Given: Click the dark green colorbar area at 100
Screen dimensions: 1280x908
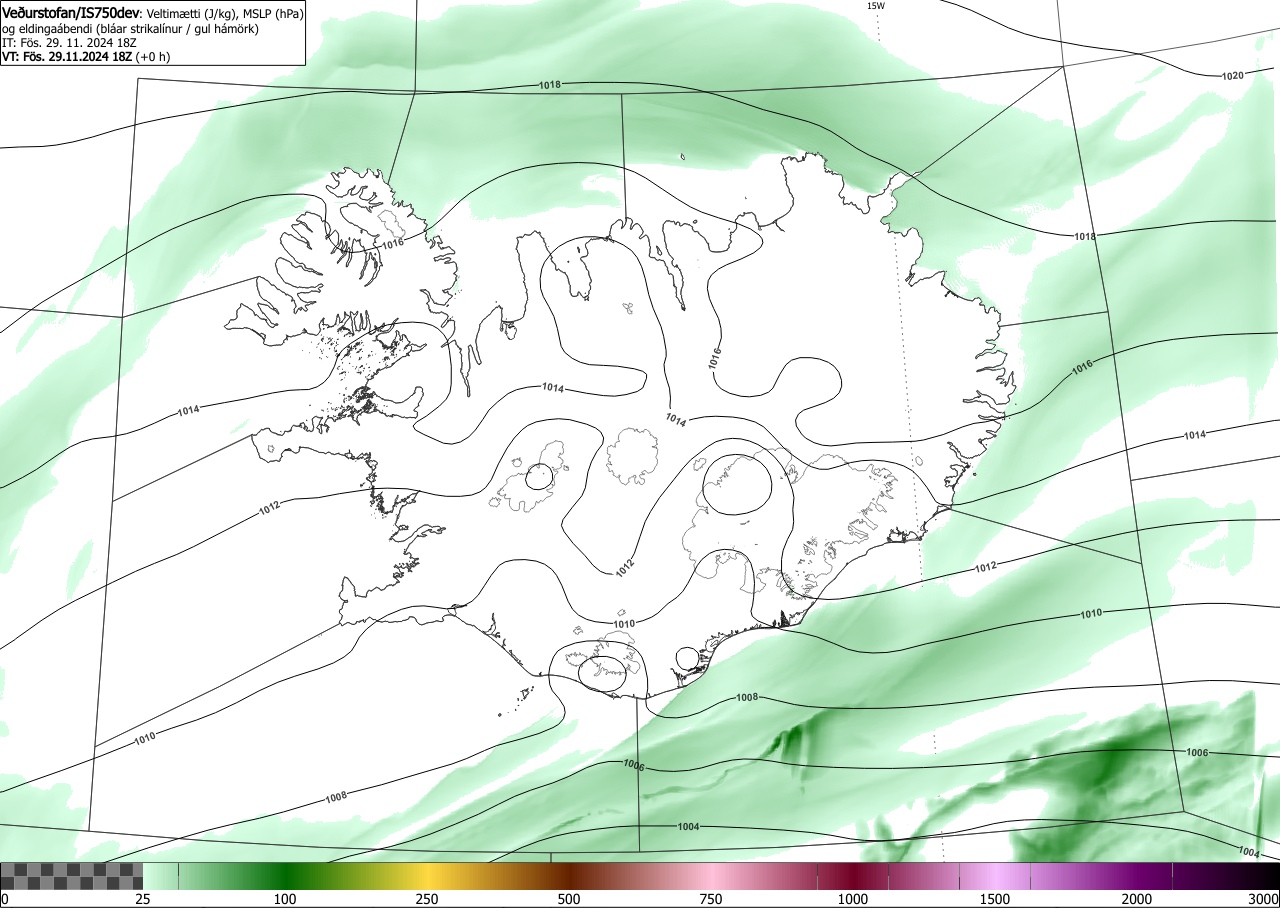Looking at the screenshot, I should tap(285, 876).
